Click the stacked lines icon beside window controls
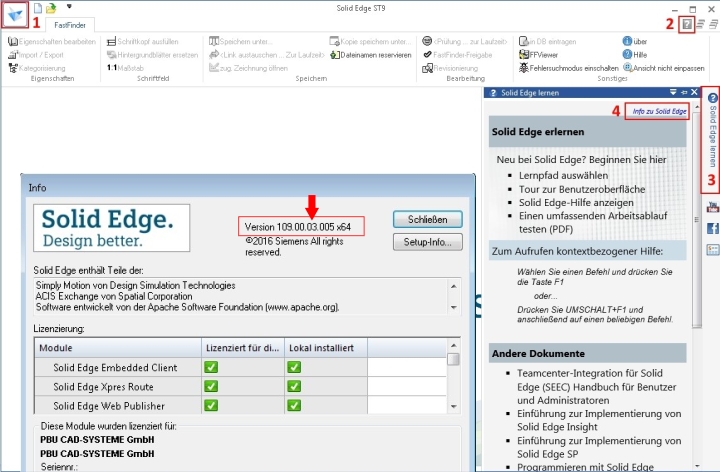Screen dimensions: 720x472 pyautogui.click(x=713, y=24)
